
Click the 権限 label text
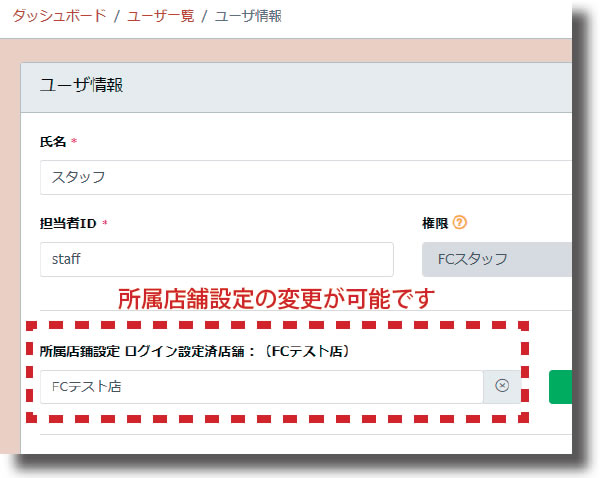tap(435, 223)
